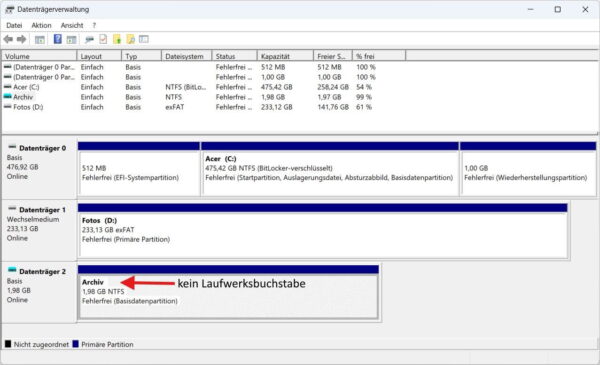600x365 pixels.
Task: Open the ? help menu
Action: click(94, 25)
